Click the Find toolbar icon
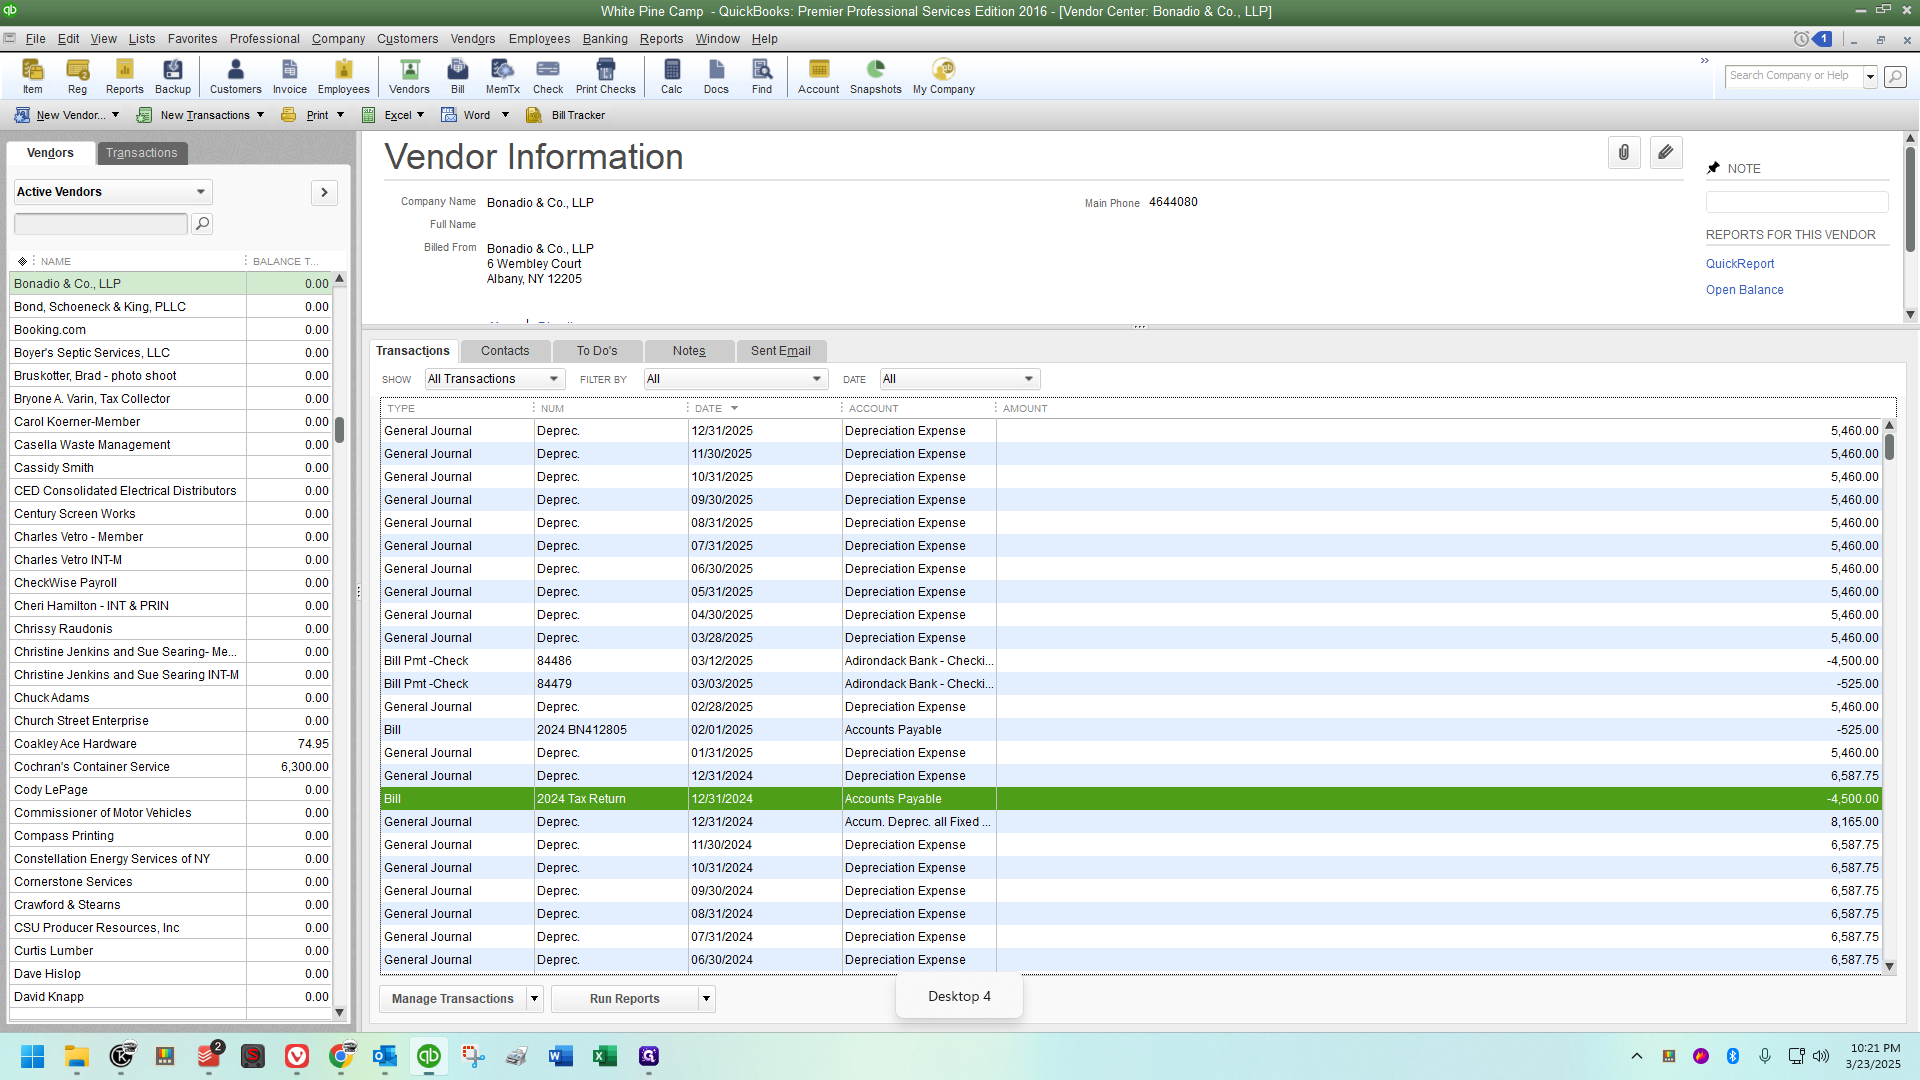This screenshot has width=1920, height=1080. point(762,76)
